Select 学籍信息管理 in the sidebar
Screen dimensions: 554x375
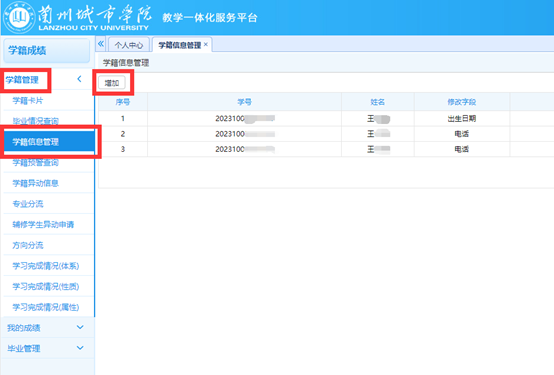[x=49, y=142]
